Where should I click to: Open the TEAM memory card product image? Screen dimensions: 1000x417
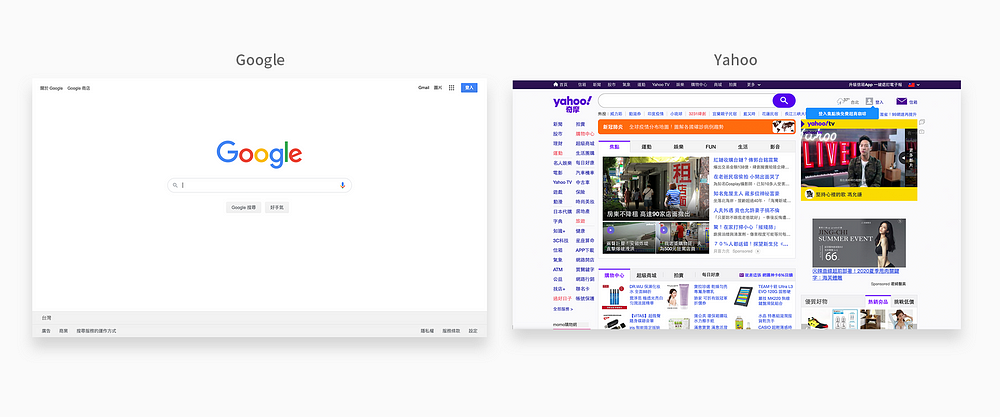pyautogui.click(x=742, y=296)
